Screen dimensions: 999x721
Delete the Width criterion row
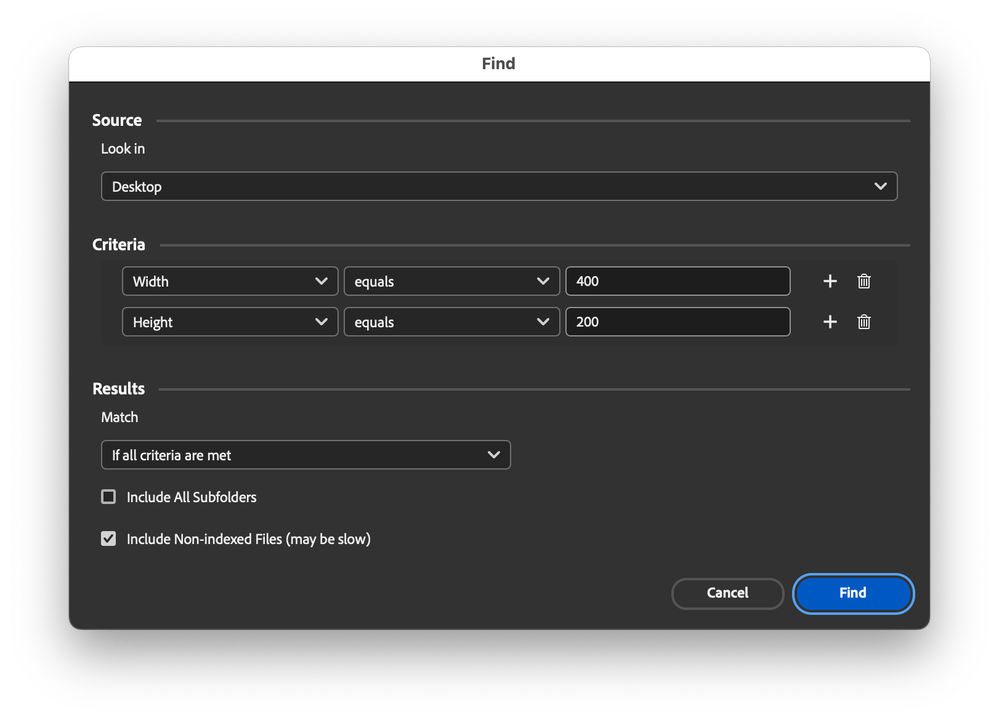(864, 281)
